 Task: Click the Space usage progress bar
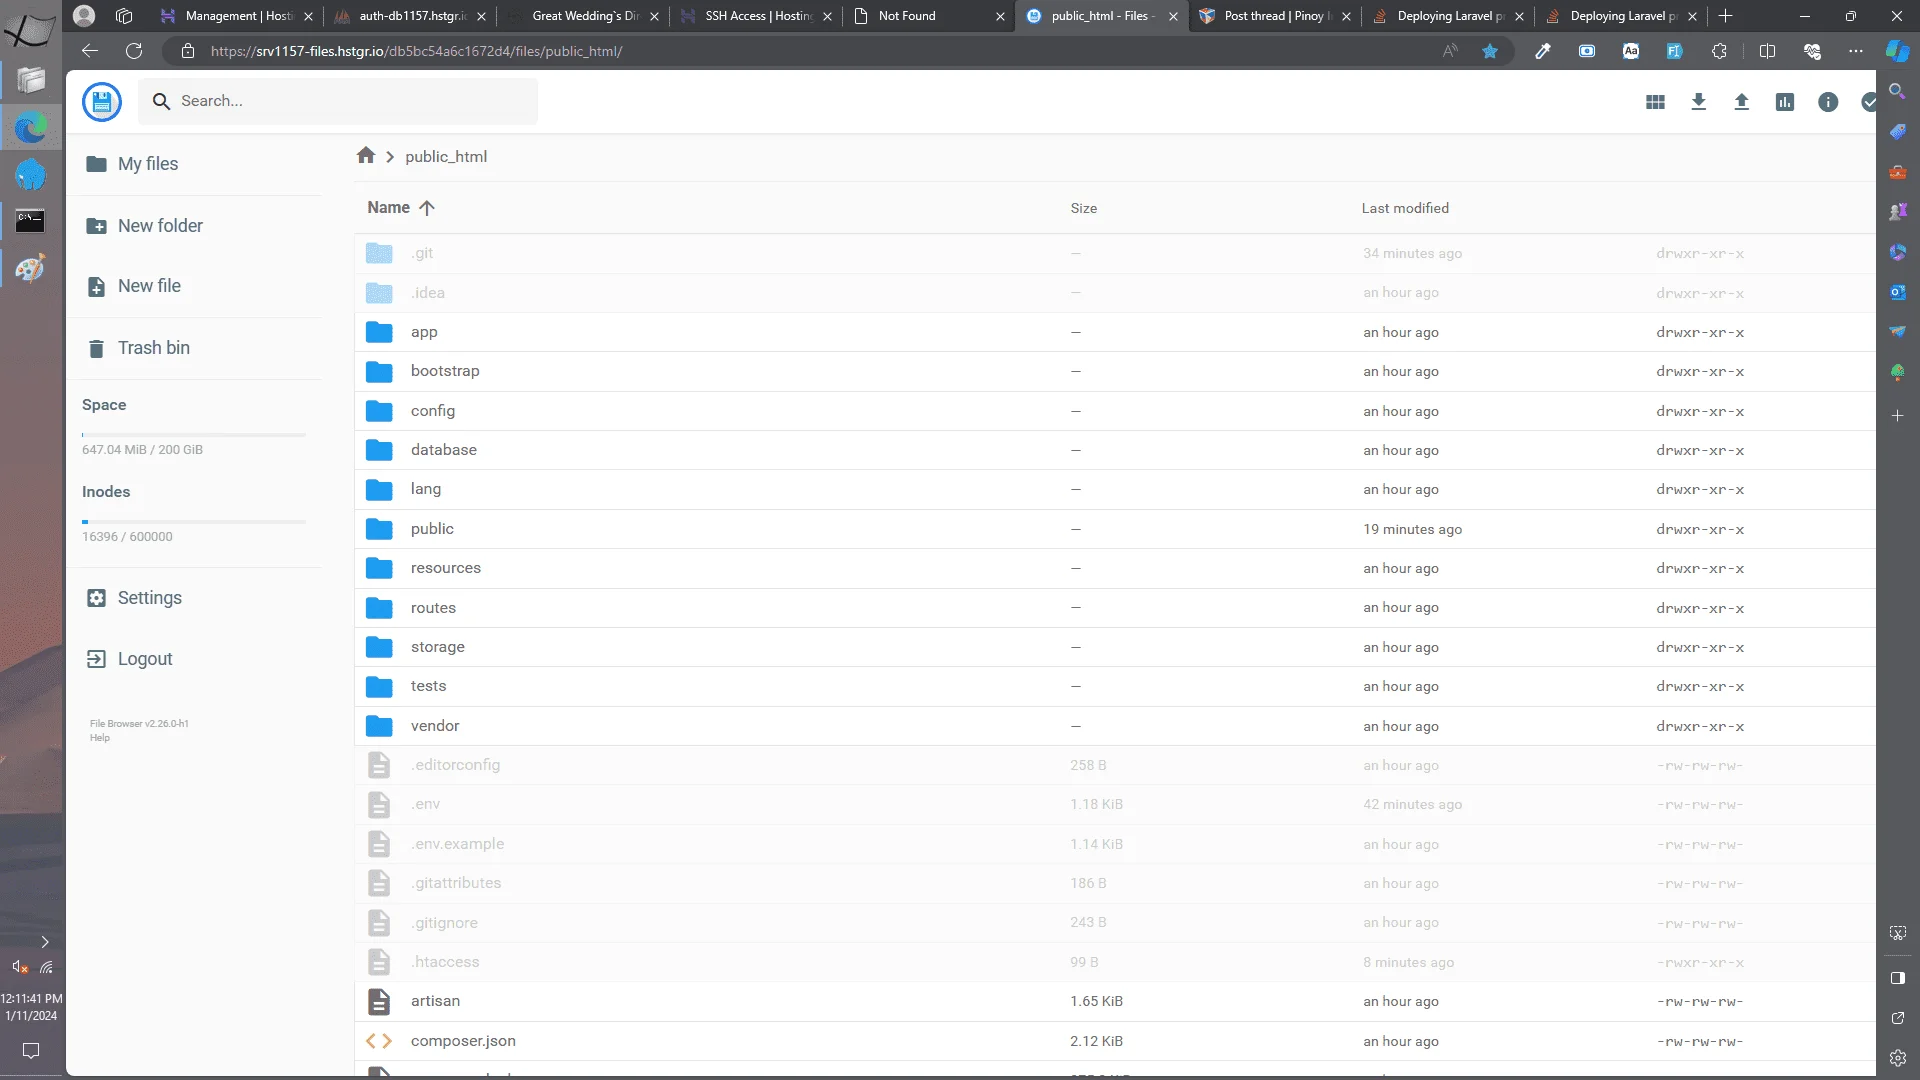pos(194,435)
